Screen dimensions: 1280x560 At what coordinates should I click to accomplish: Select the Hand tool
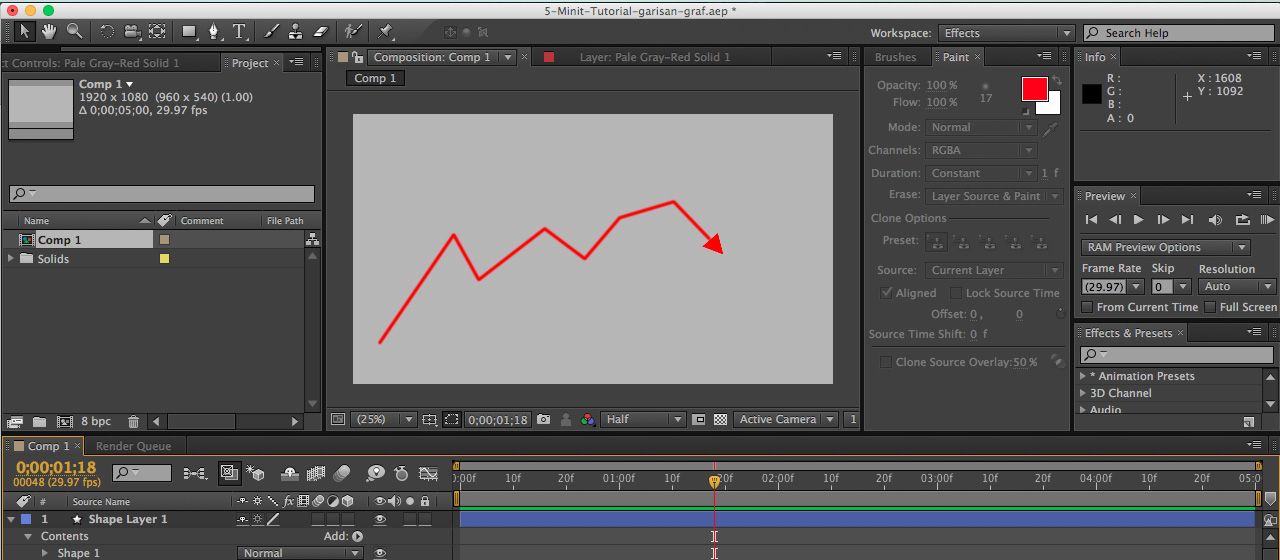(x=49, y=32)
